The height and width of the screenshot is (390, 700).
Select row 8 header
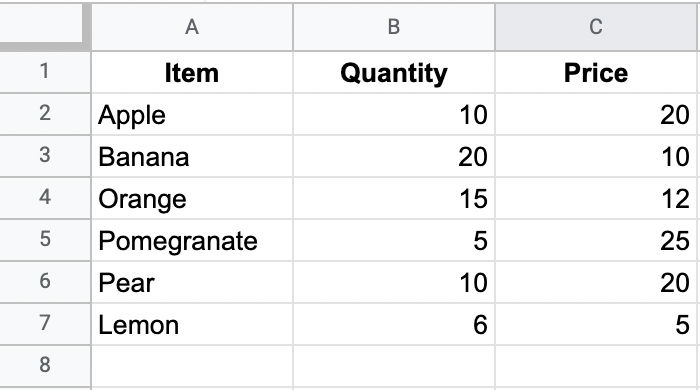point(45,365)
